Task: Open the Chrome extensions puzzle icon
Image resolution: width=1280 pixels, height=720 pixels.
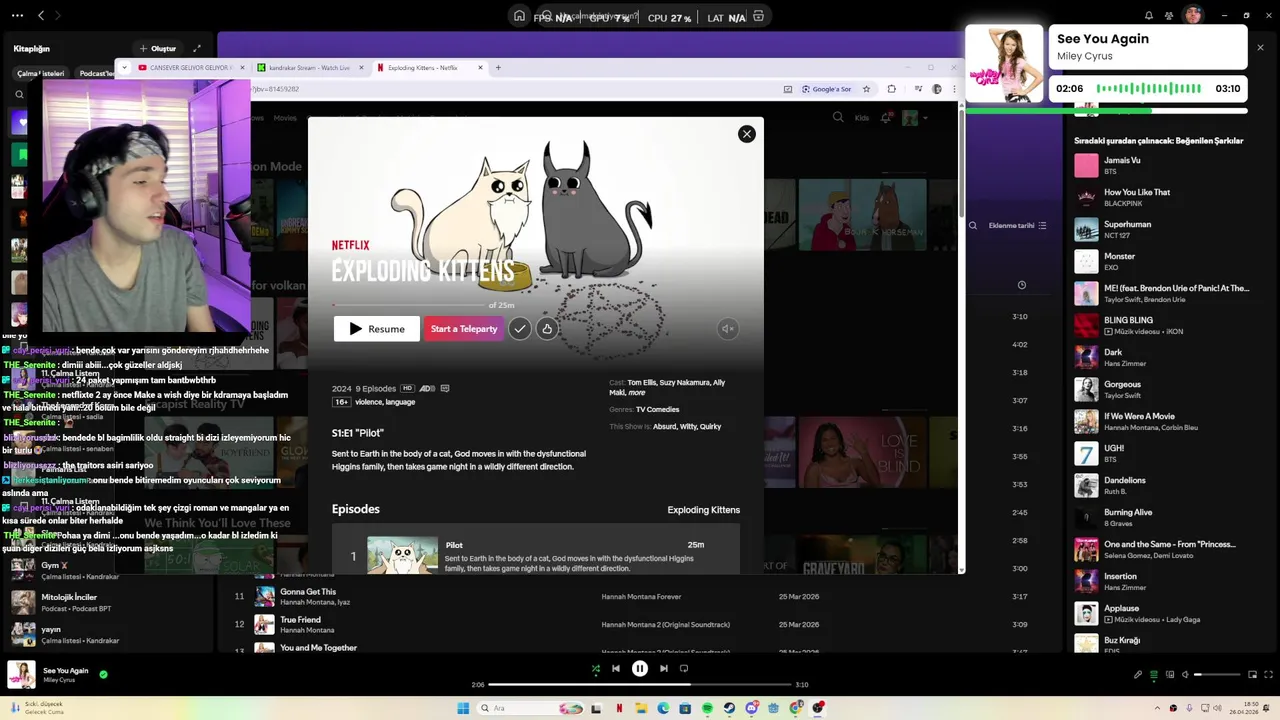Action: pyautogui.click(x=892, y=89)
